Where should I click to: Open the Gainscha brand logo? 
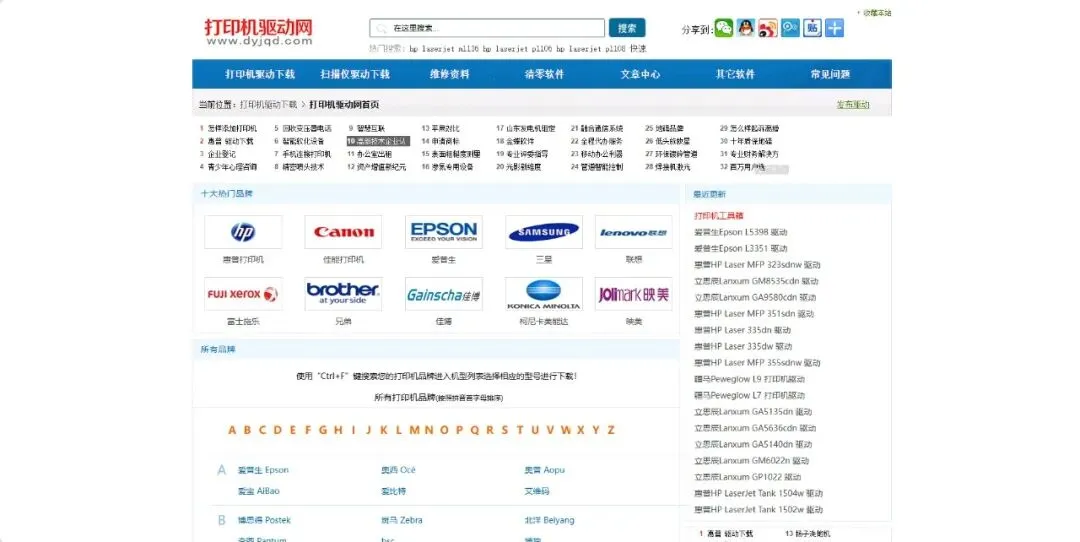point(444,294)
